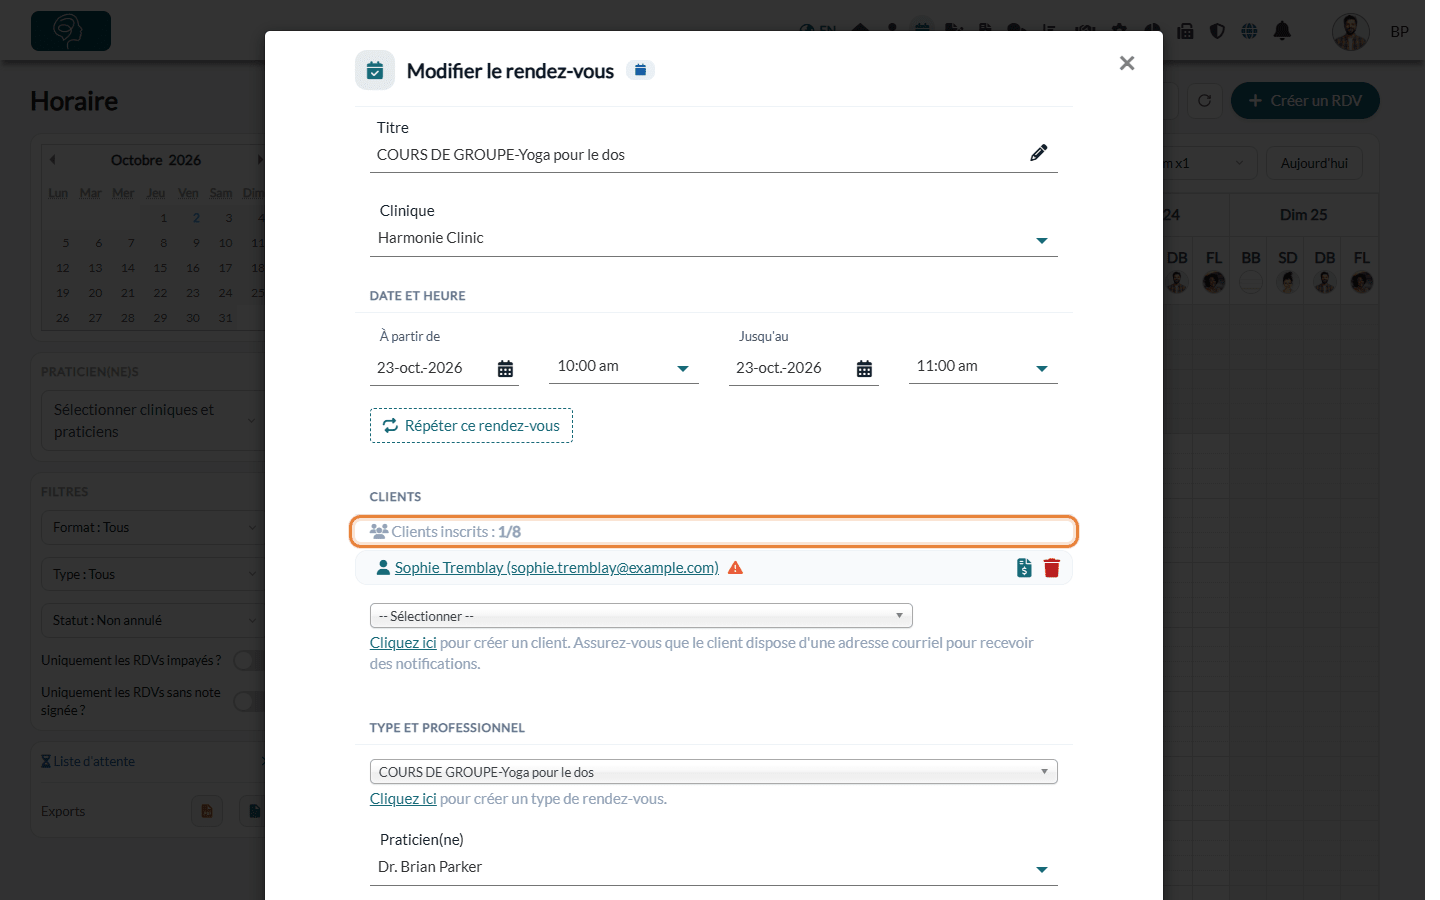This screenshot has width=1440, height=900.
Task: Open the invoice icon for Sophie Tremblay
Action: pyautogui.click(x=1024, y=568)
